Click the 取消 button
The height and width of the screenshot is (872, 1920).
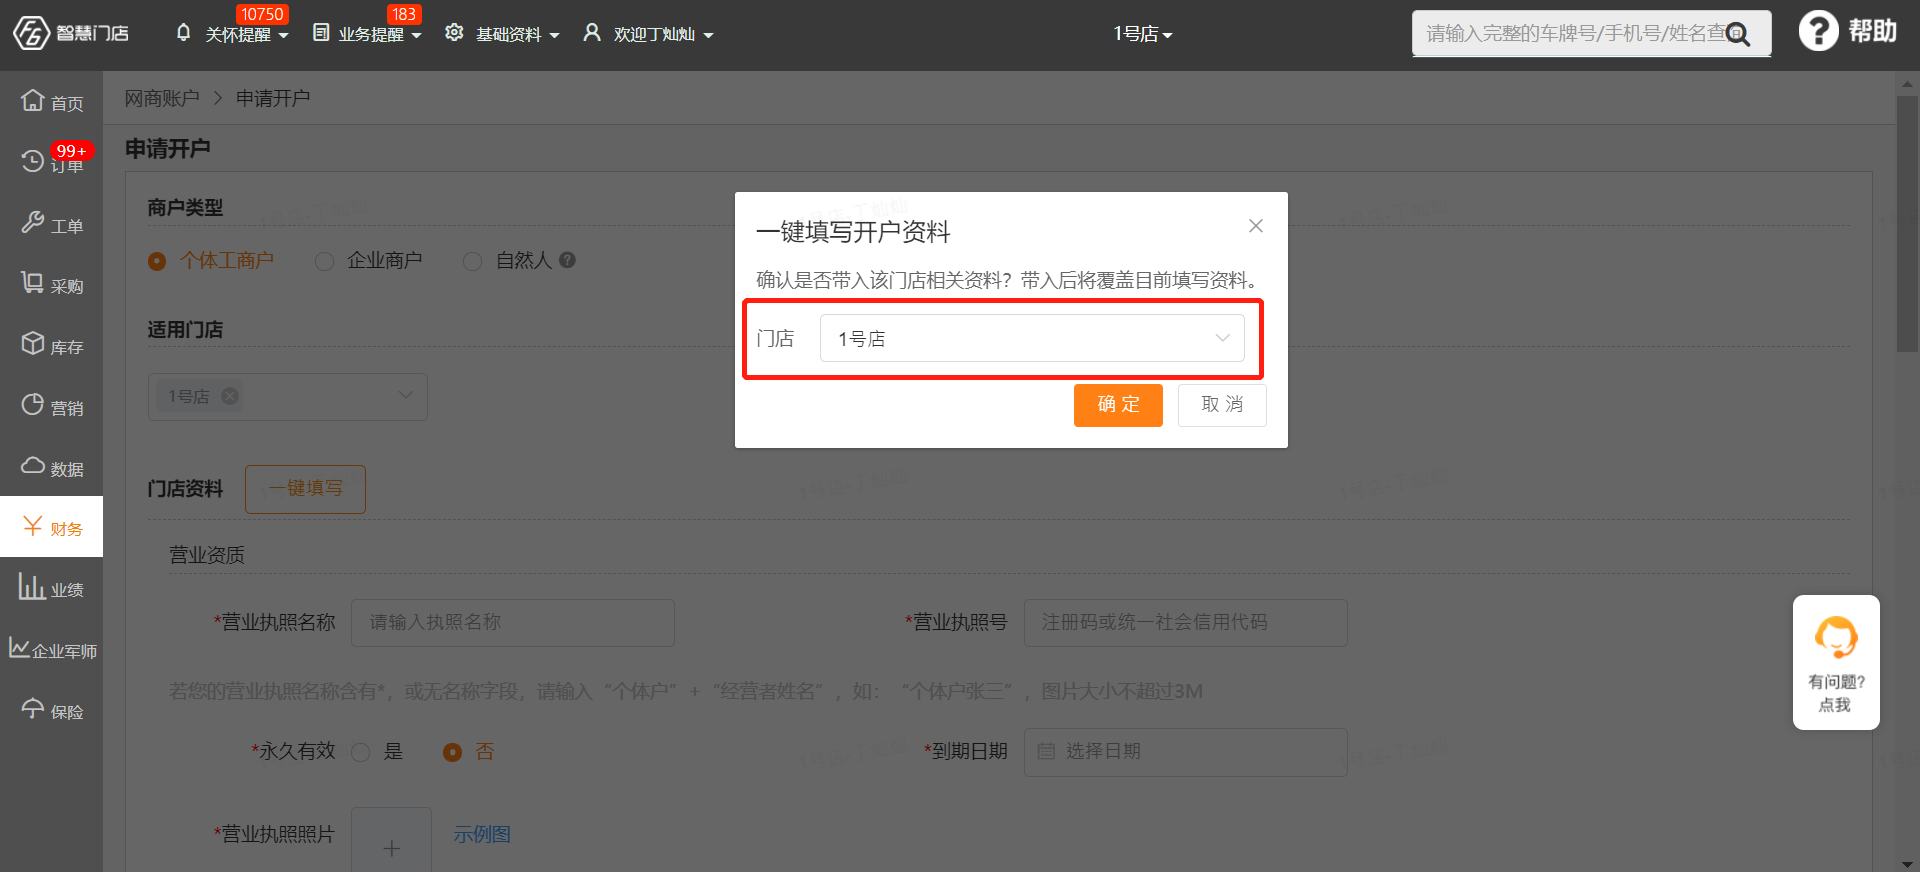point(1222,405)
